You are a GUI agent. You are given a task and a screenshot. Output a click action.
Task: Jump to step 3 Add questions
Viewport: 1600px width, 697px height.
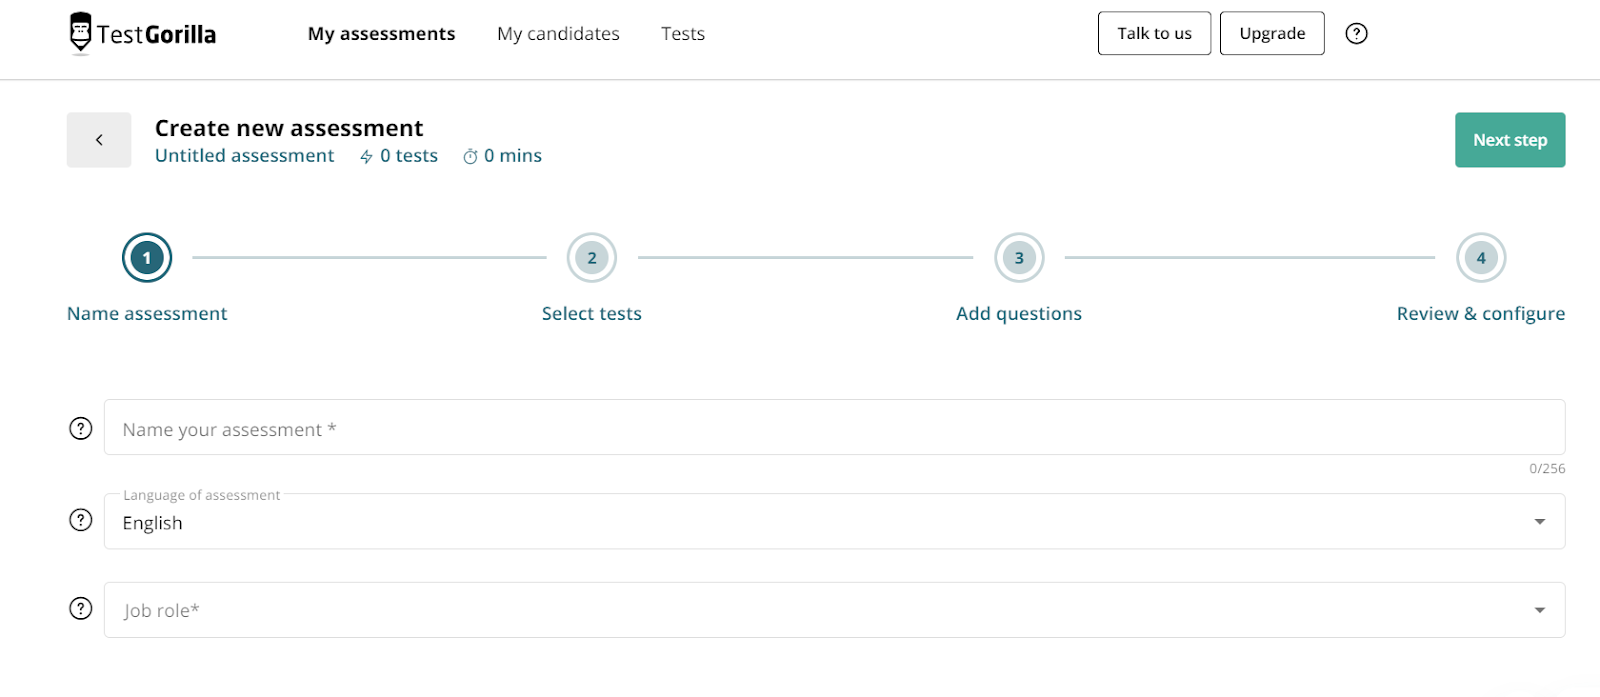[1019, 258]
